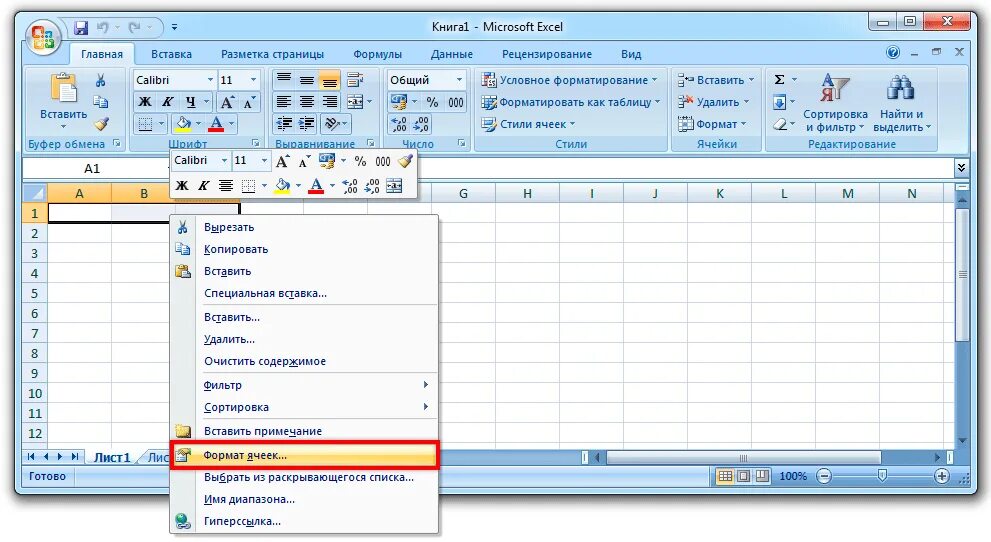Click ribbon thousands separator 000 button
This screenshot has width=991, height=542.
tap(456, 102)
